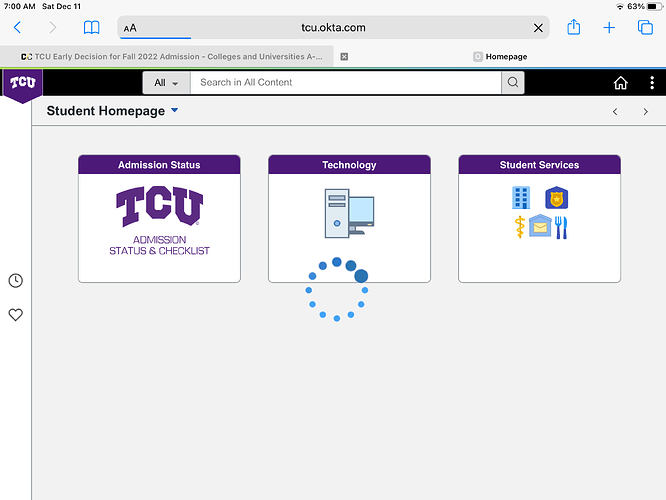Open the three-dot actions menu
Viewport: 666px width, 500px height.
point(652,83)
